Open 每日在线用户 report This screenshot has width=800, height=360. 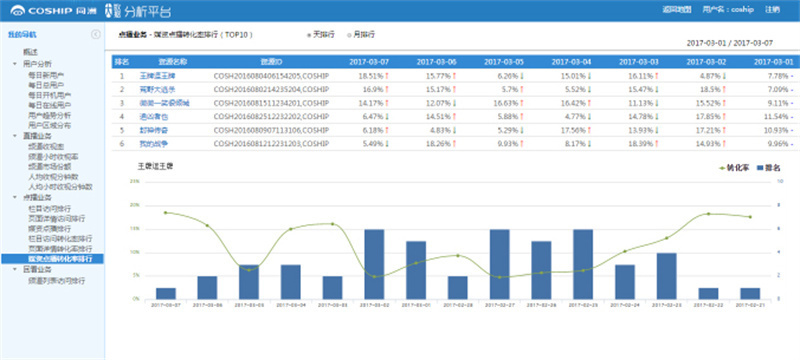[49, 106]
